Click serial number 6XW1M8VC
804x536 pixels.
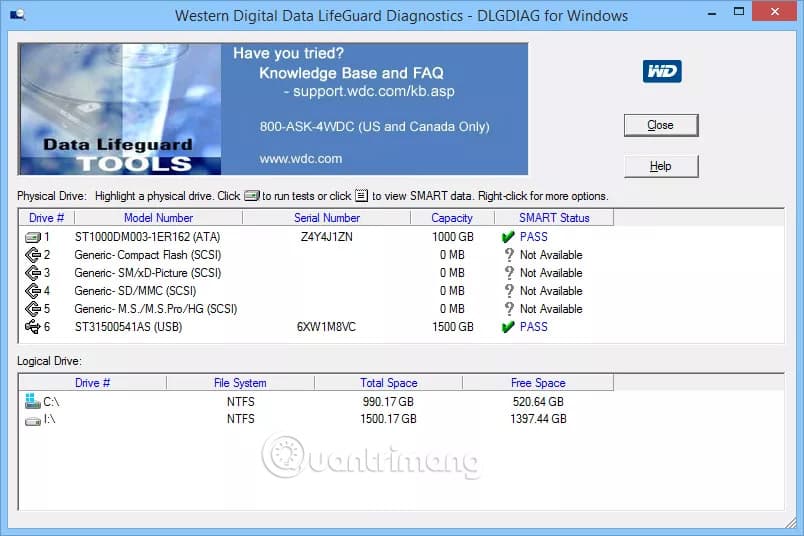click(326, 327)
